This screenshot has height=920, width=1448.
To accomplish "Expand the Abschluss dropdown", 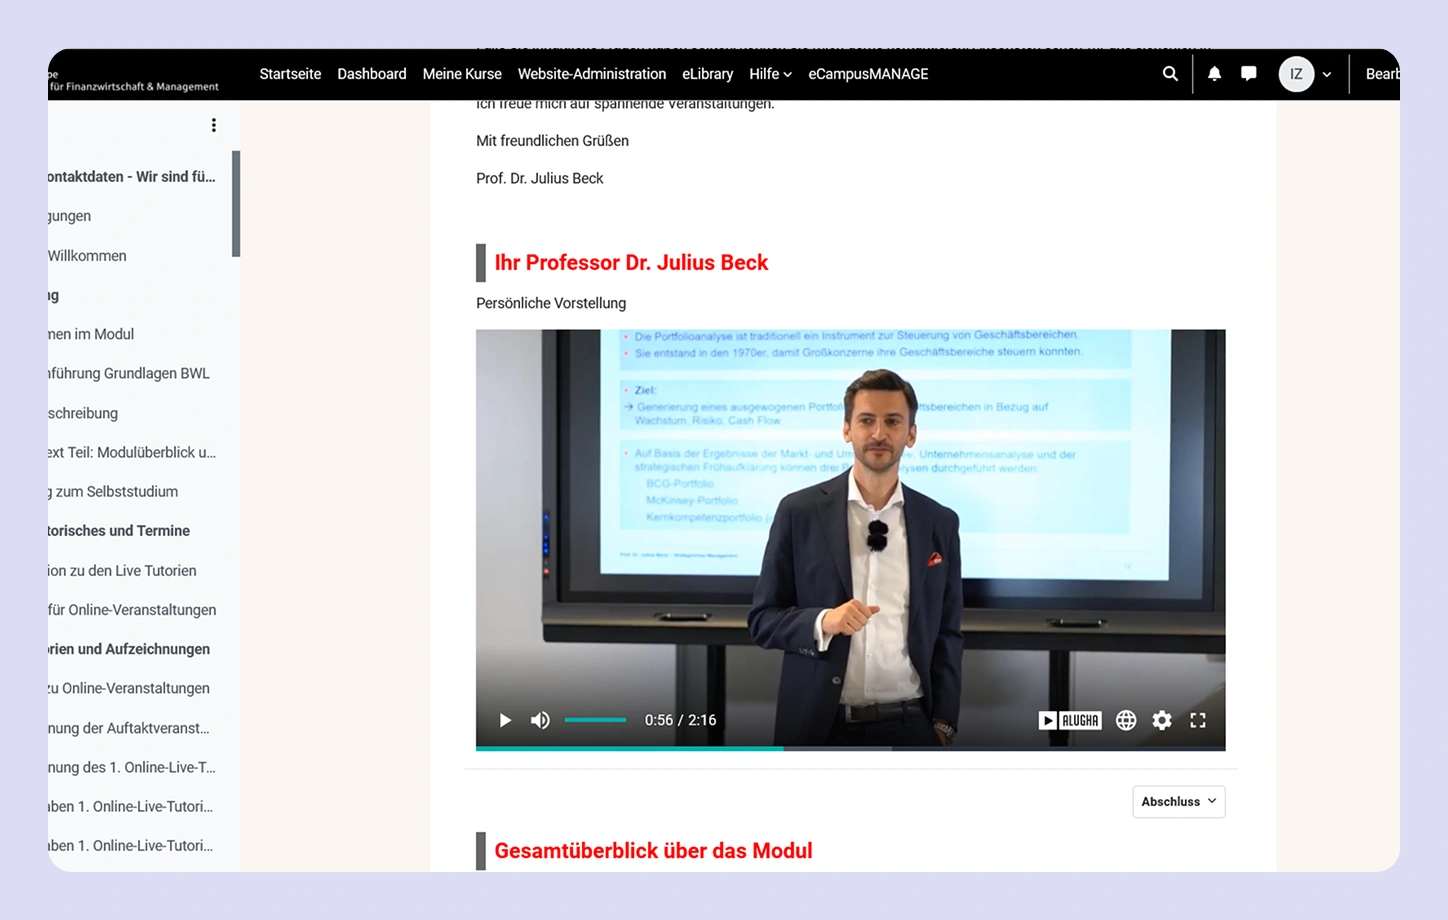I will tap(1178, 802).
